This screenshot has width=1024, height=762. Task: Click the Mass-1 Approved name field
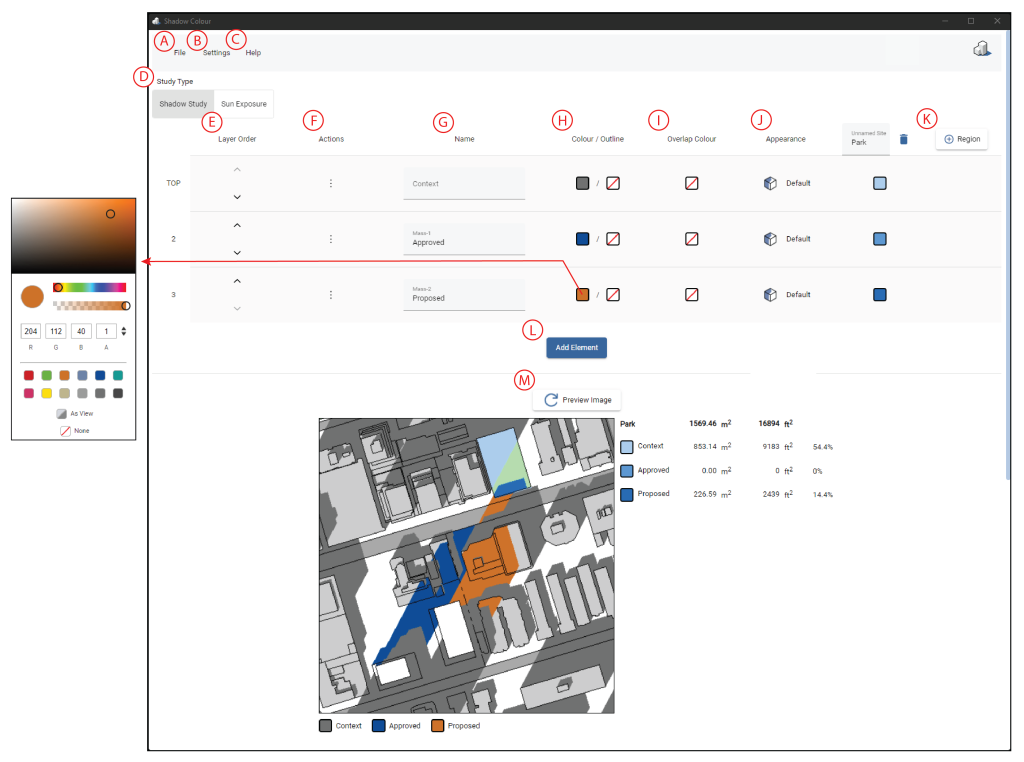pos(464,241)
